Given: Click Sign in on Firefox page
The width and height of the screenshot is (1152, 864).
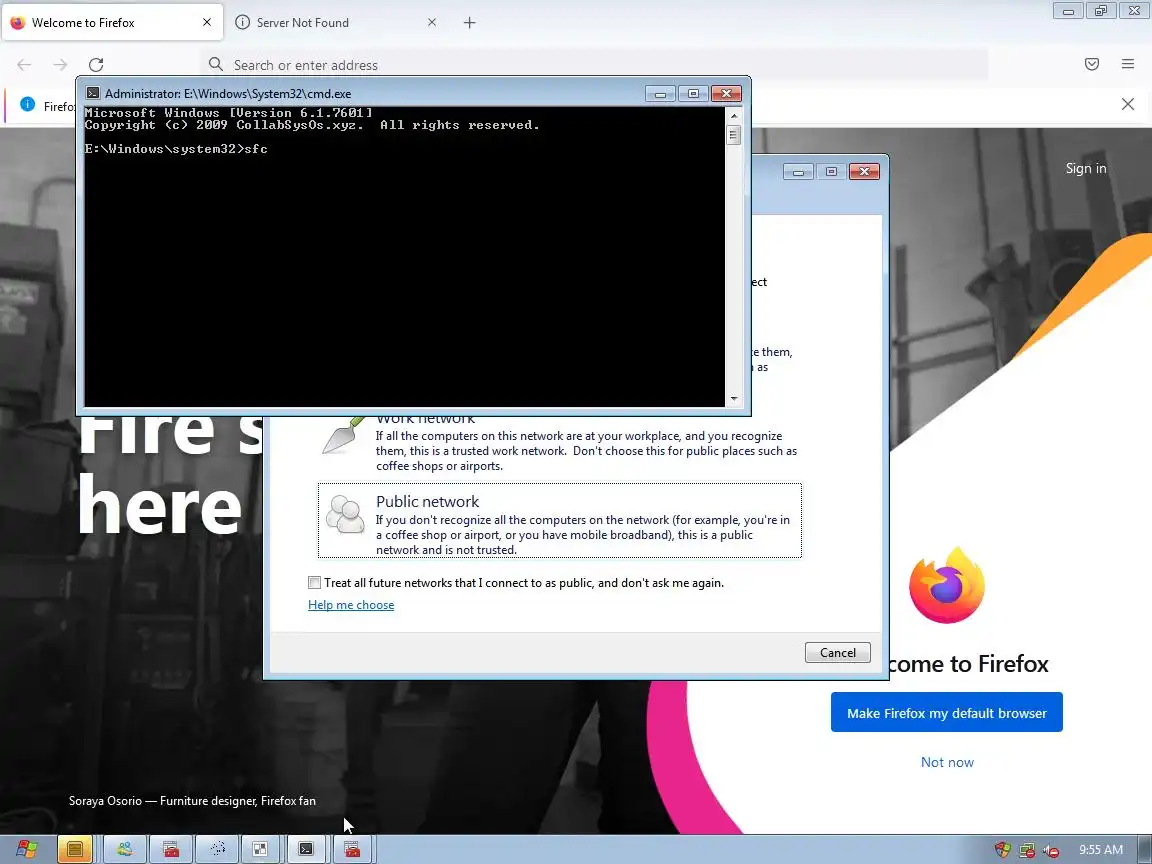Looking at the screenshot, I should point(1086,168).
